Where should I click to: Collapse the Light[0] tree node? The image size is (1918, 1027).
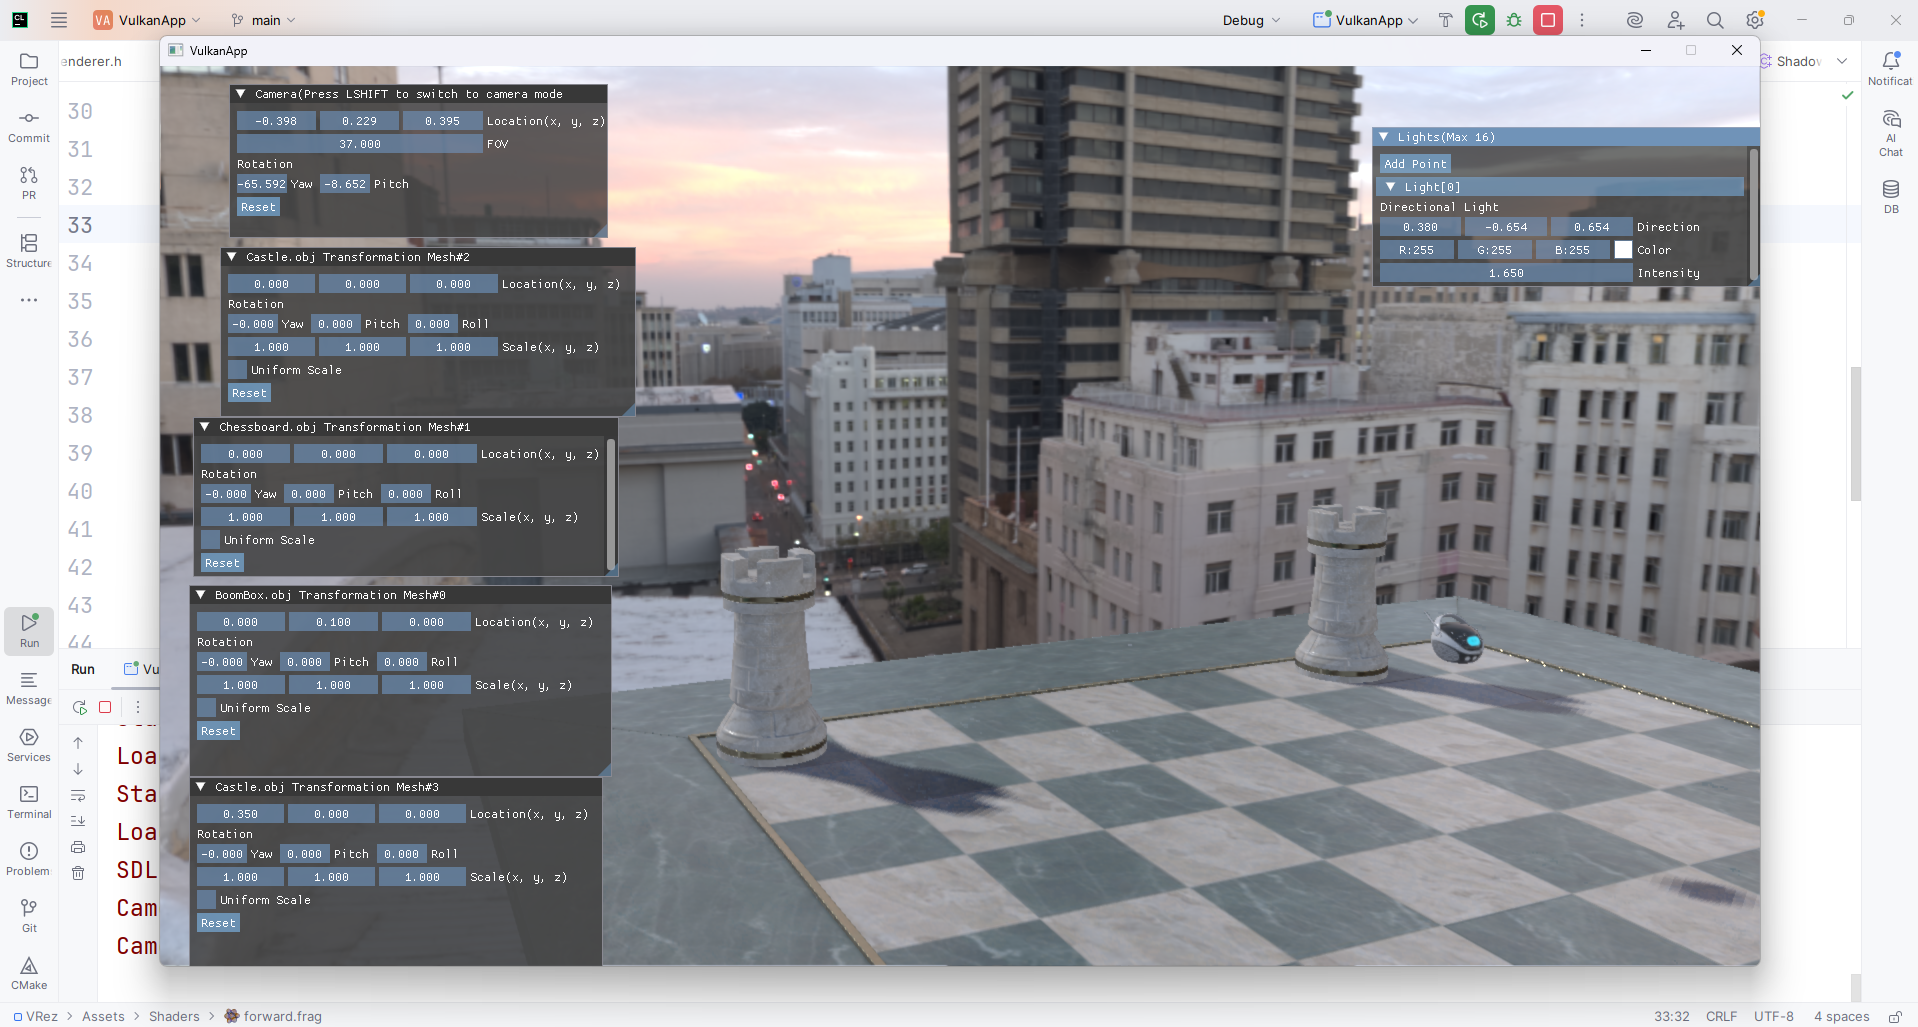coord(1391,187)
